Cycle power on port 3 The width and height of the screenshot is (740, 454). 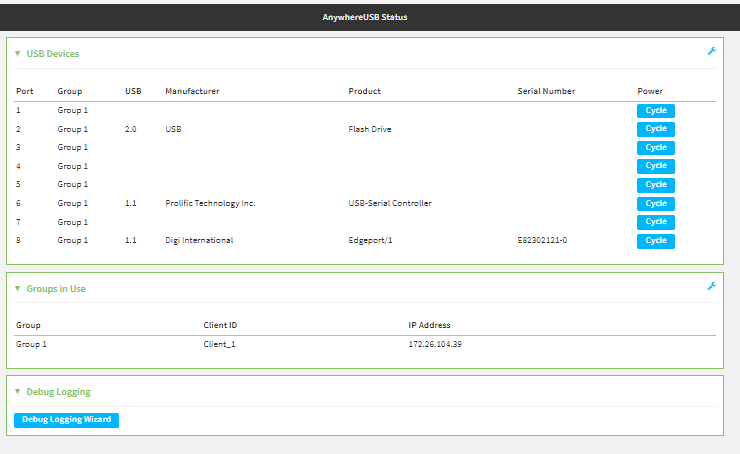point(656,148)
